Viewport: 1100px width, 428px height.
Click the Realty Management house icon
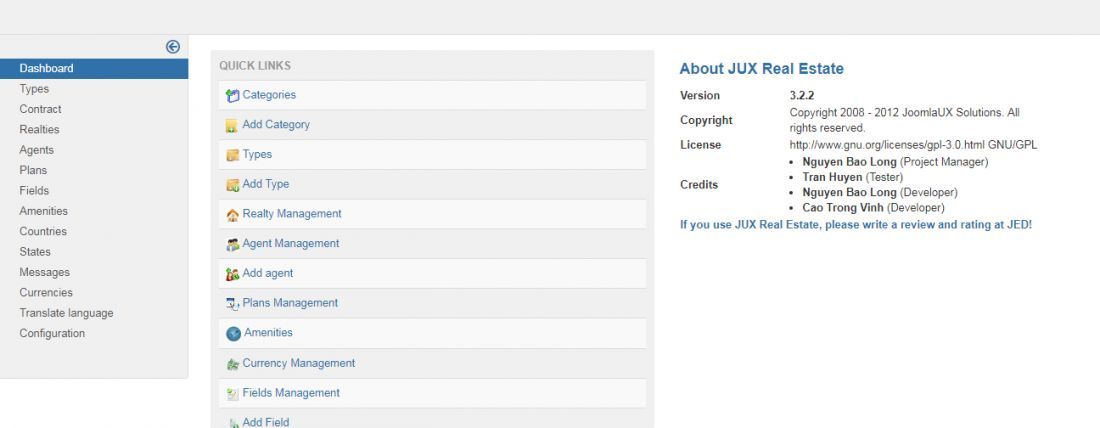tap(233, 215)
